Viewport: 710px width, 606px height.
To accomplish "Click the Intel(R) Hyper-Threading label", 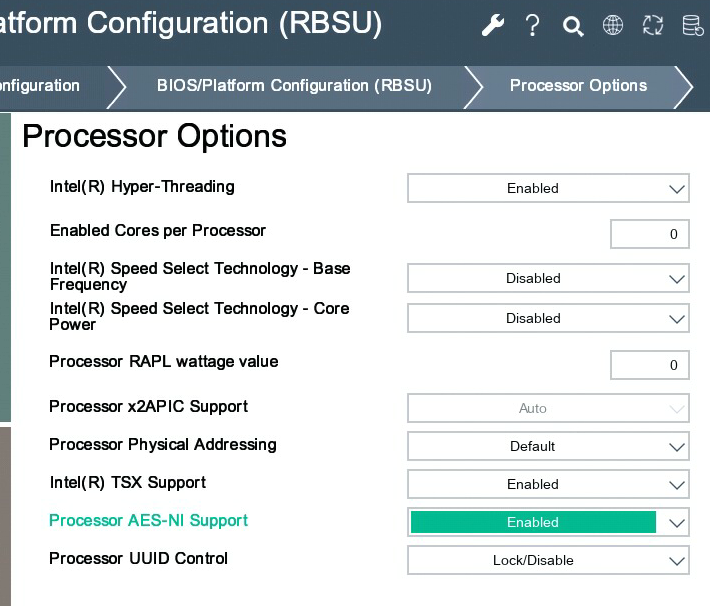I will [142, 187].
